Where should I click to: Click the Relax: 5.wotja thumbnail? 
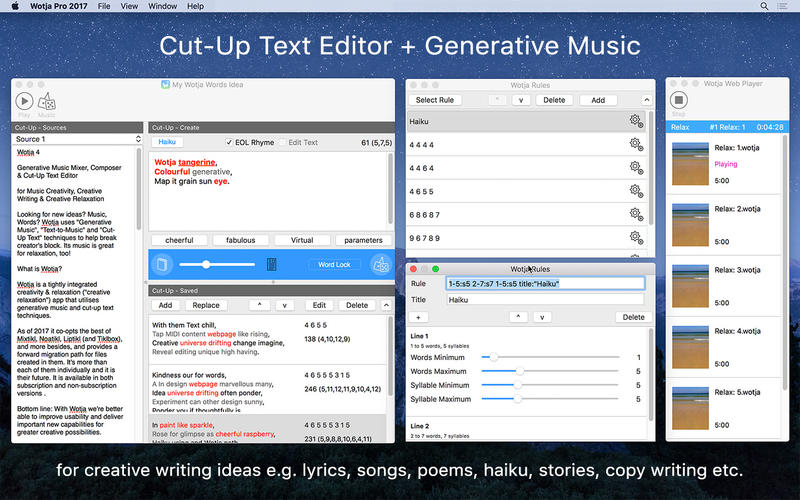click(x=690, y=408)
